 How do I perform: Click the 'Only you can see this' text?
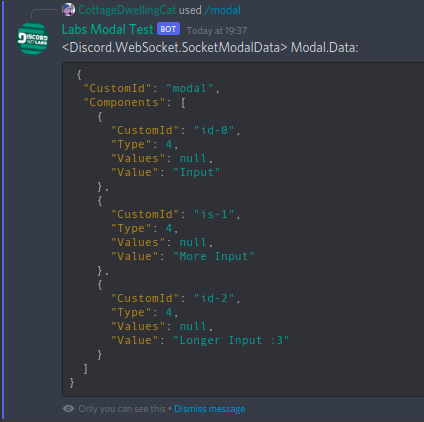122,409
